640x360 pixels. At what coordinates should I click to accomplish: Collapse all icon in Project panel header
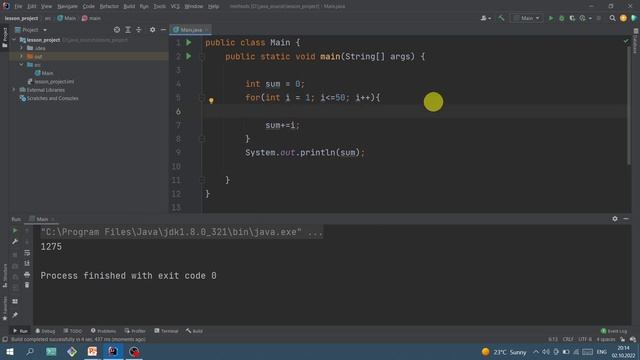pyautogui.click(x=139, y=30)
